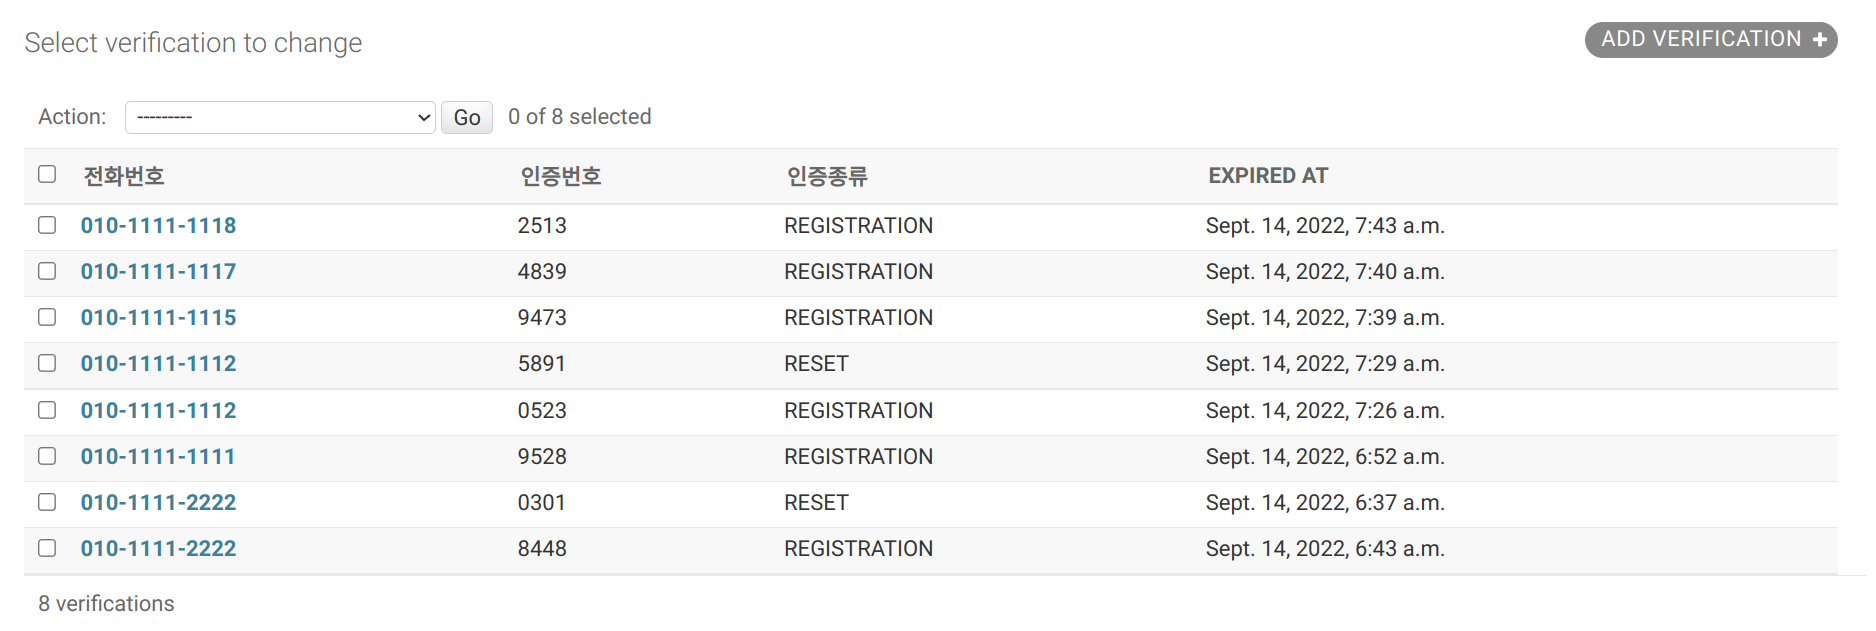Screen dimensions: 1876x631
Task: Open the 010-1111-1111 verification link
Action: tap(158, 457)
